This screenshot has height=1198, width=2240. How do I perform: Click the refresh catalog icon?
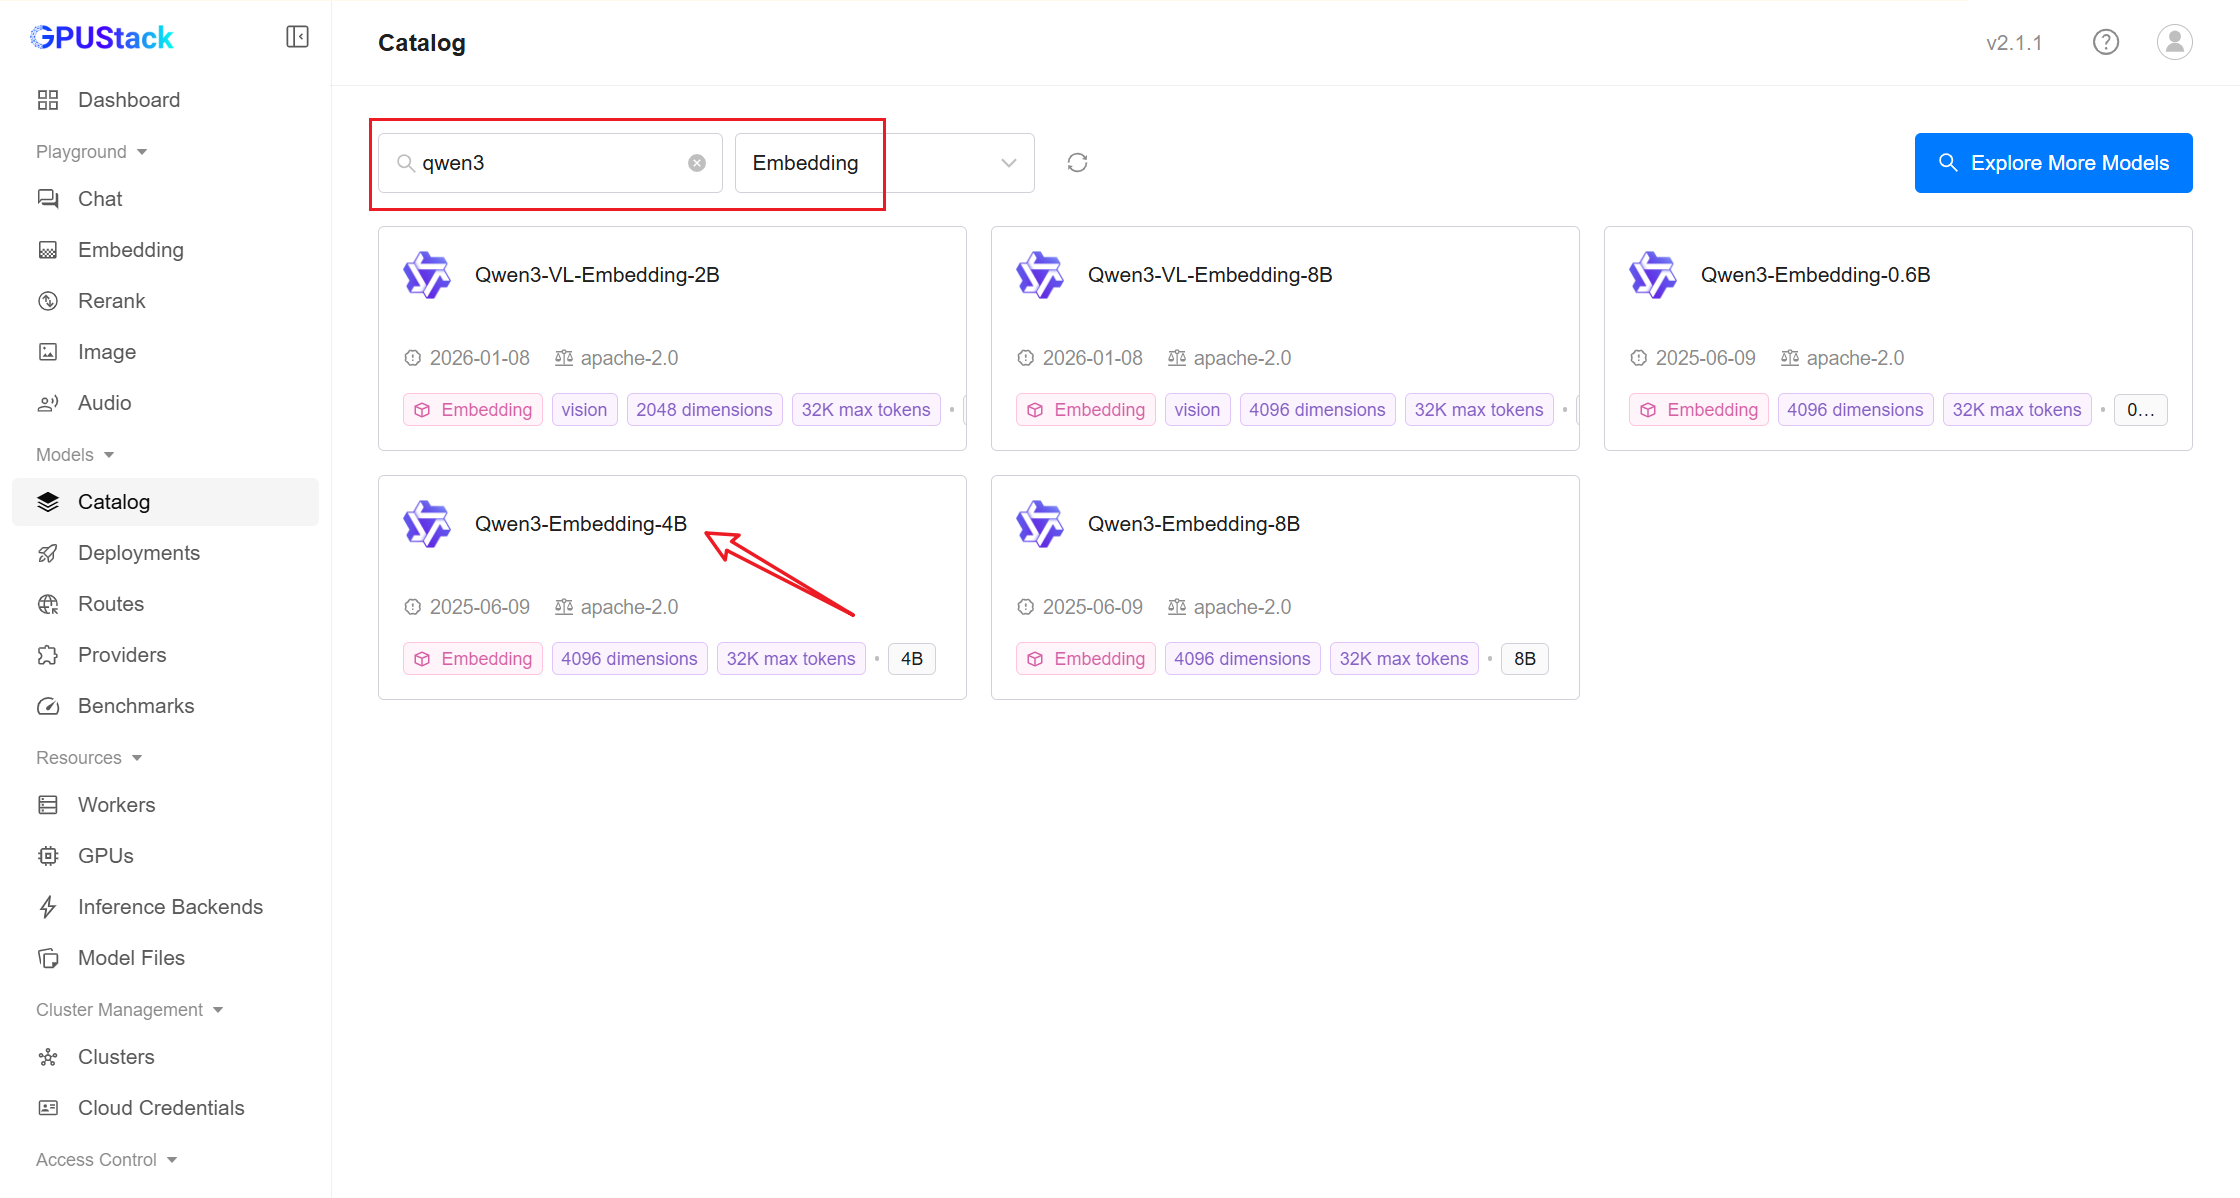[x=1077, y=163]
